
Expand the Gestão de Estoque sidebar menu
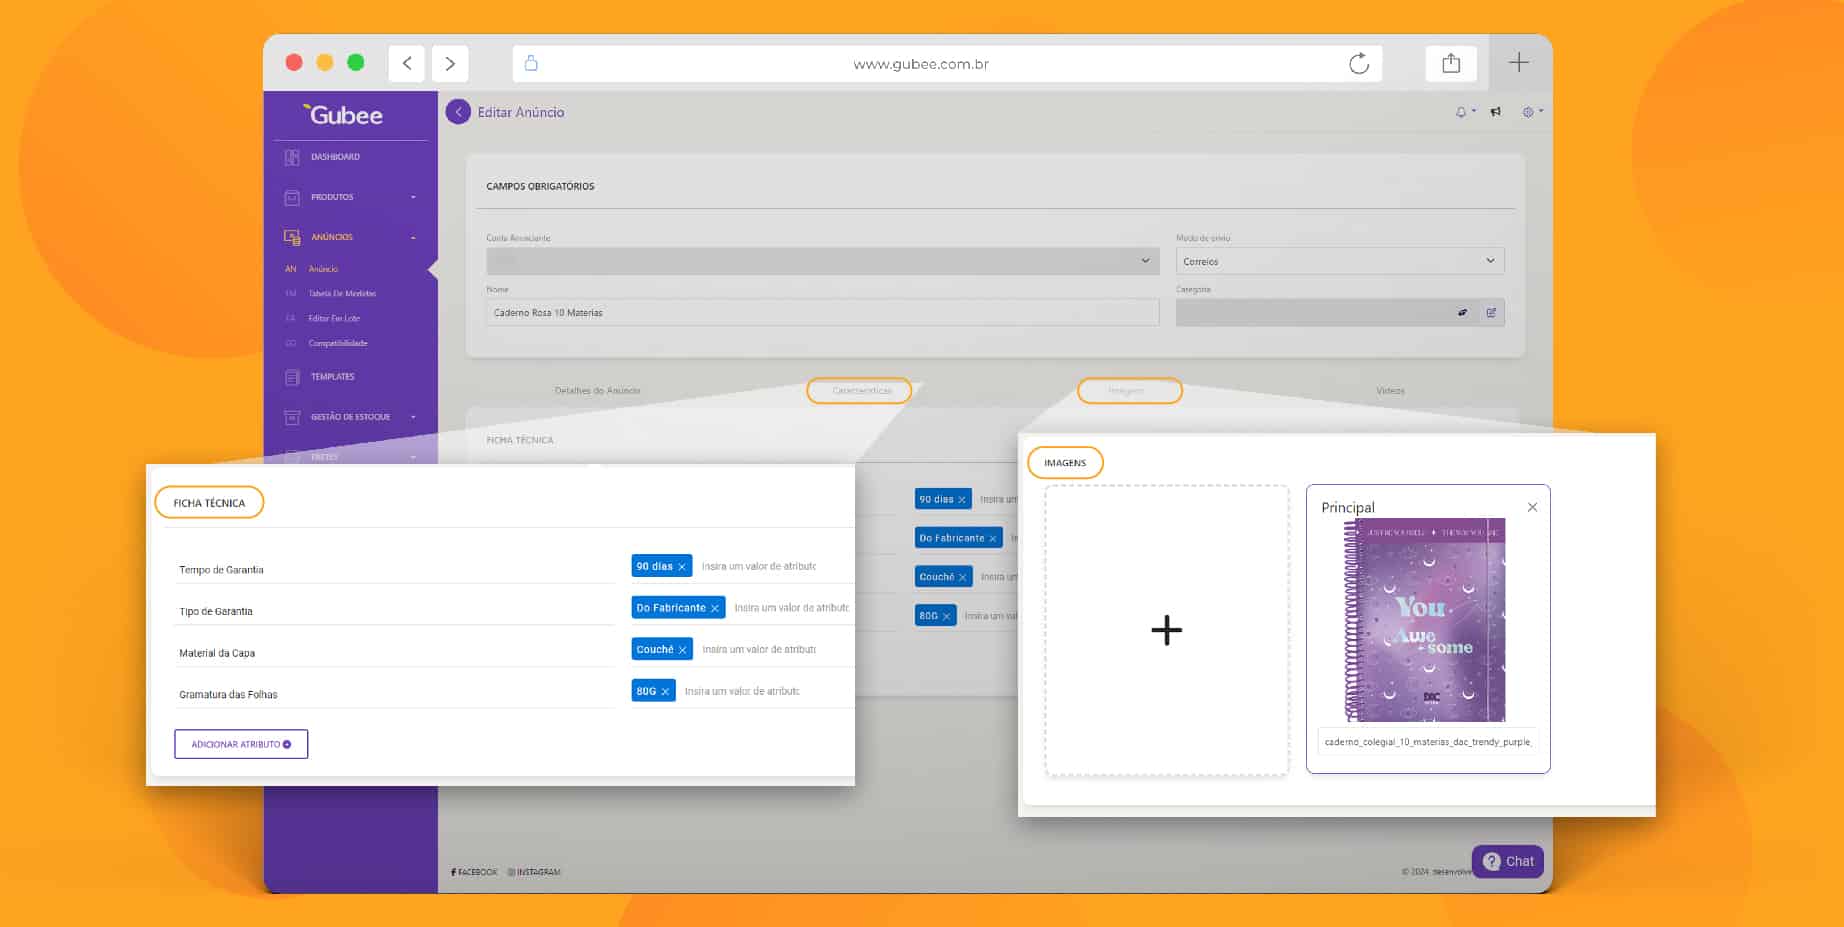click(x=350, y=417)
